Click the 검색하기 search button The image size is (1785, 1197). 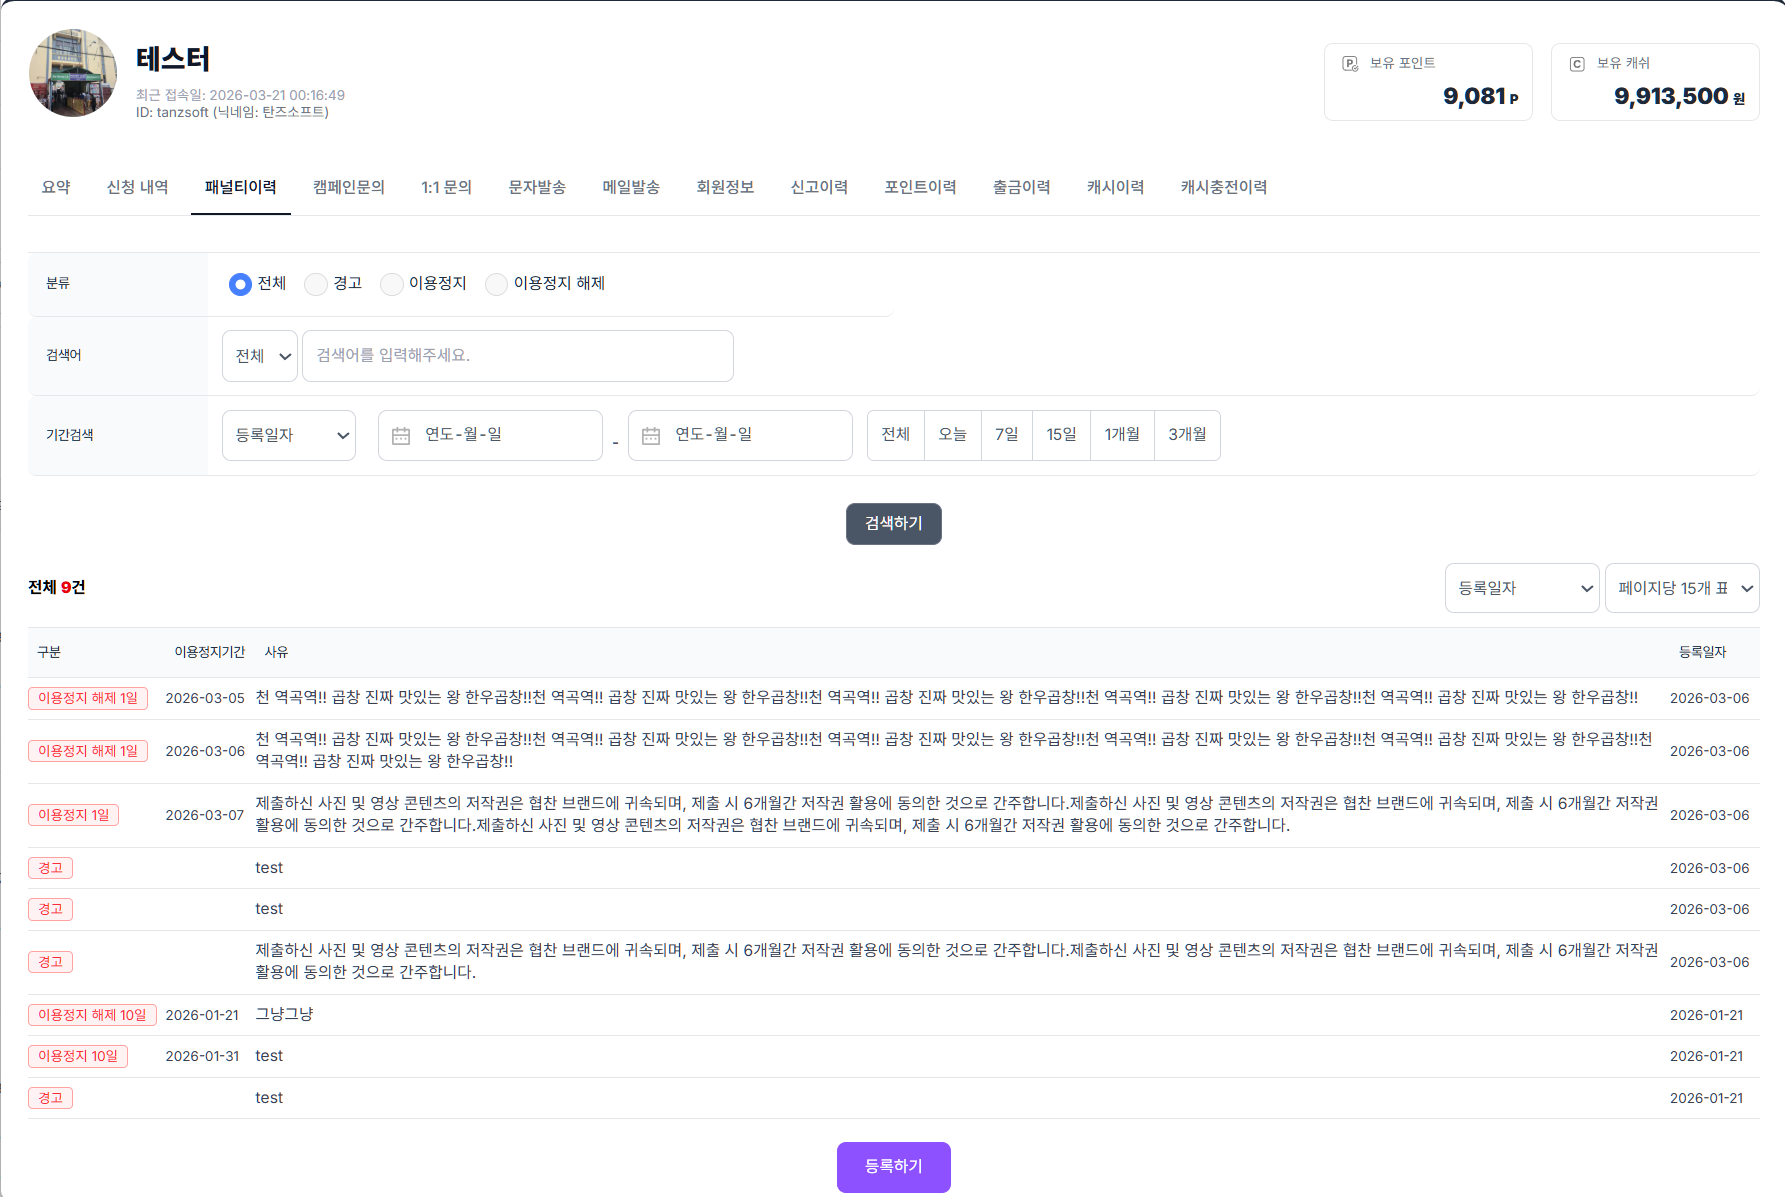(893, 523)
